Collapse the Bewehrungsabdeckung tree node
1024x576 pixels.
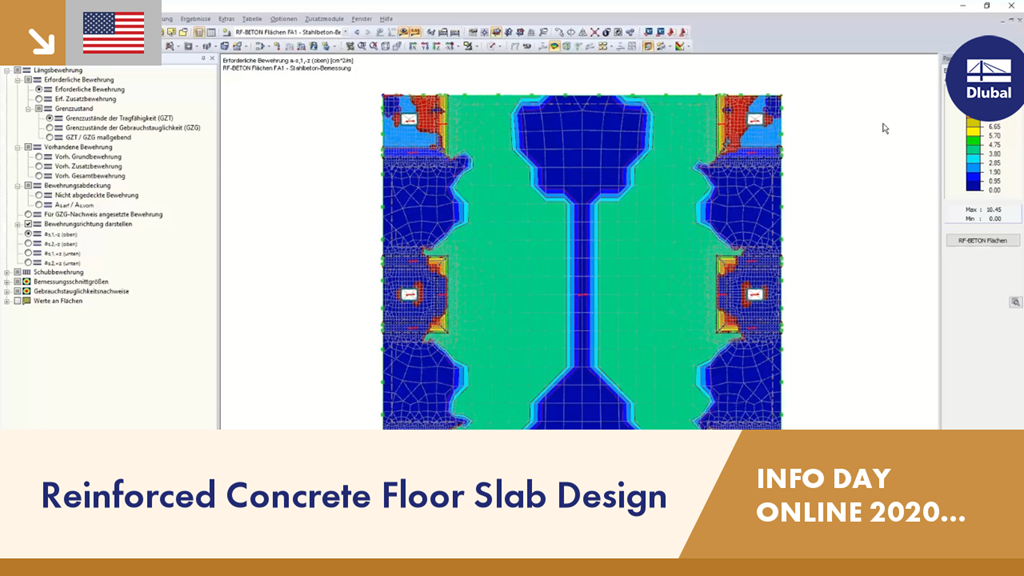(x=18, y=185)
